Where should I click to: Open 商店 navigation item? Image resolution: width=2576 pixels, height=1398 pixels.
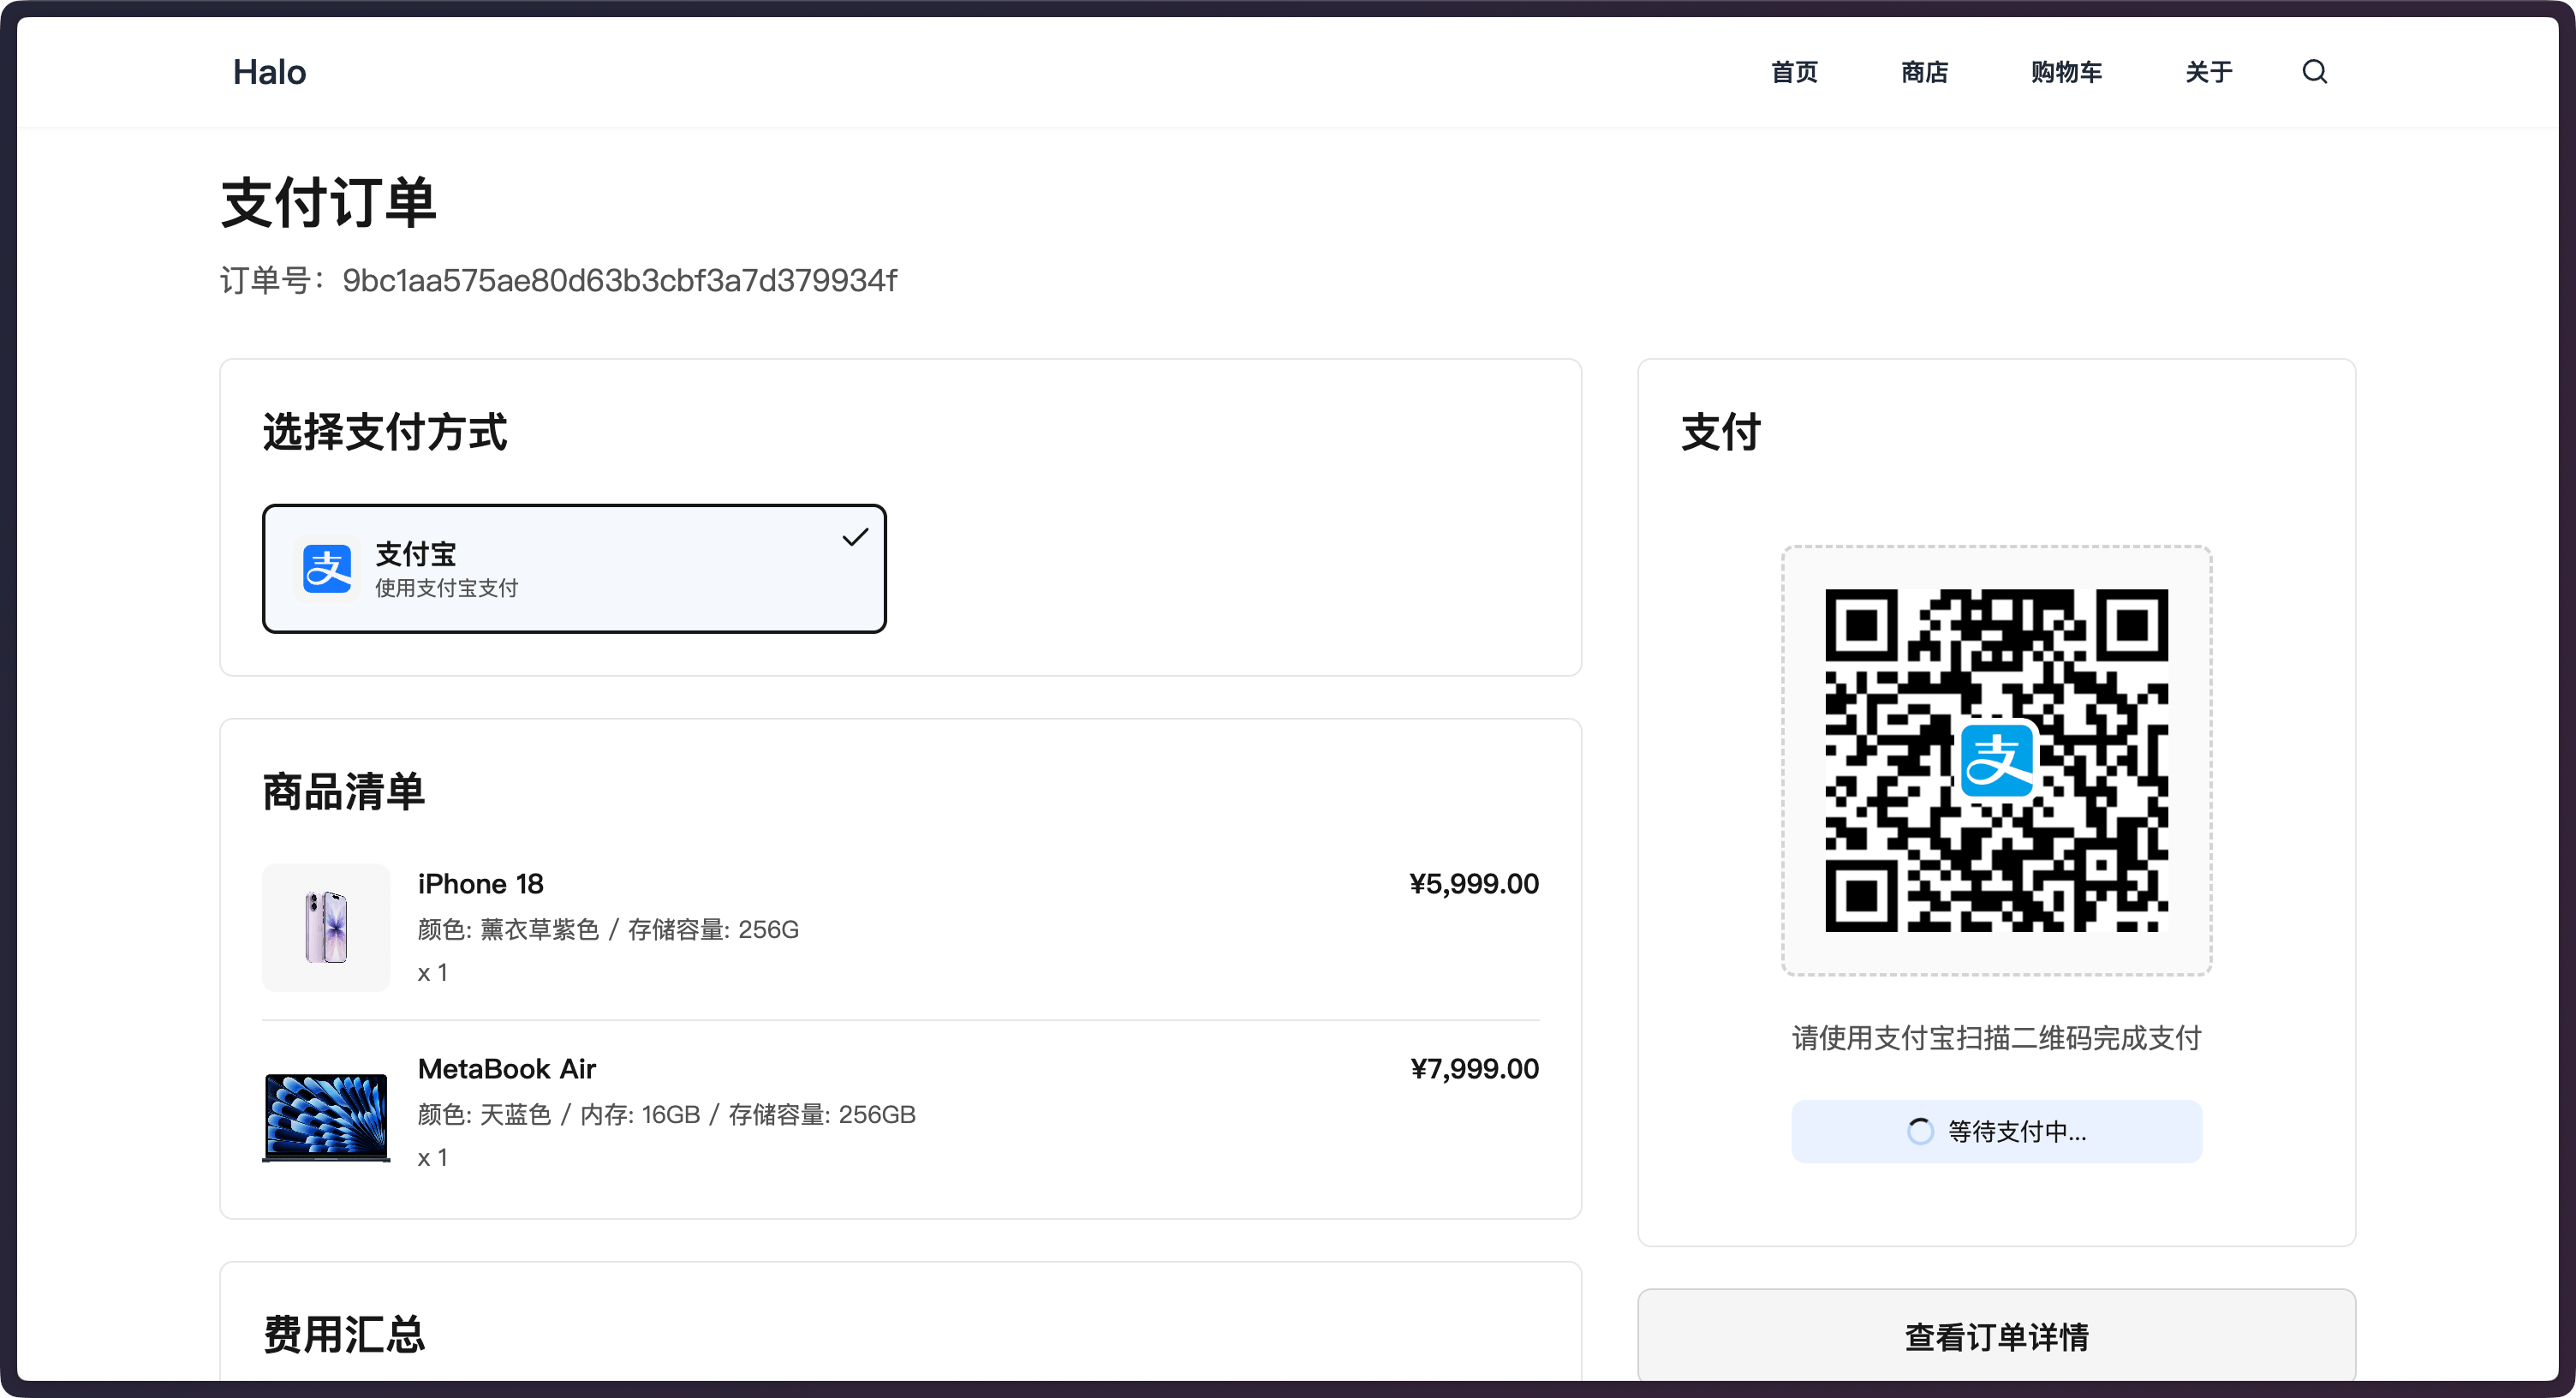pos(1924,72)
